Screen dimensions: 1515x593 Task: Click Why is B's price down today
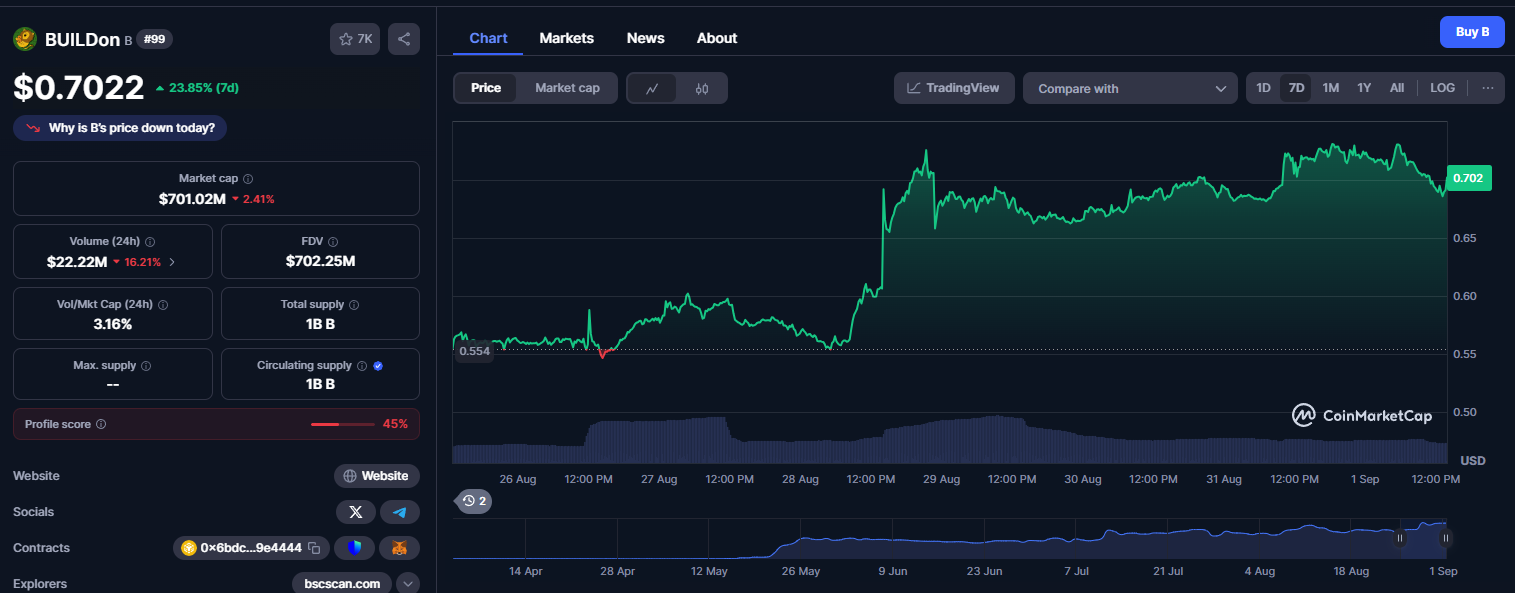point(120,128)
